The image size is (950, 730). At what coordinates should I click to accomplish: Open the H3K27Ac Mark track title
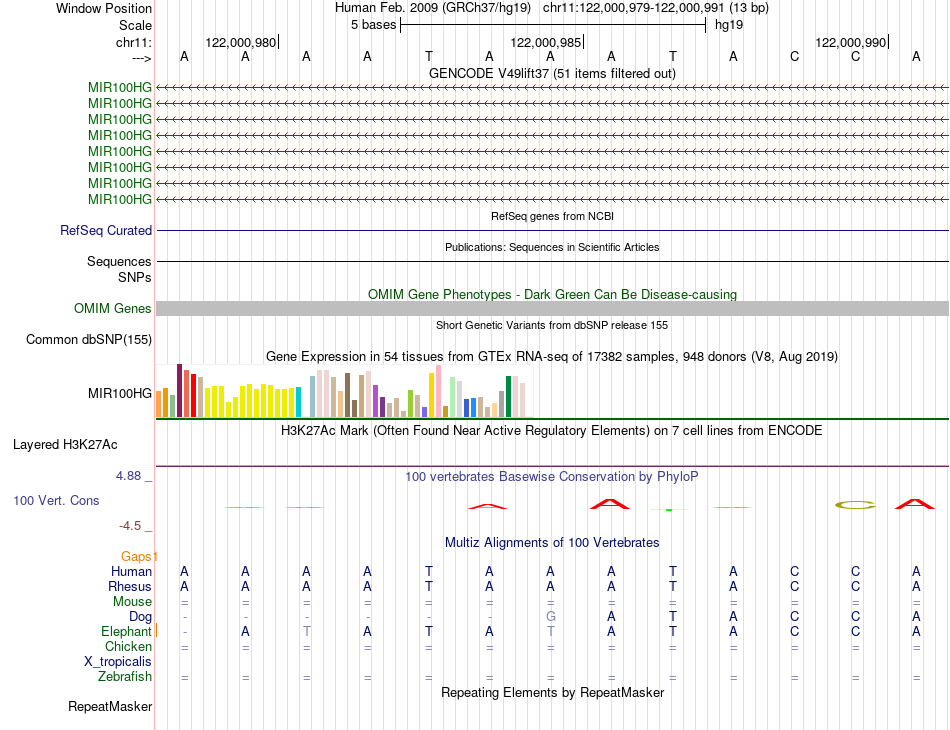point(552,431)
